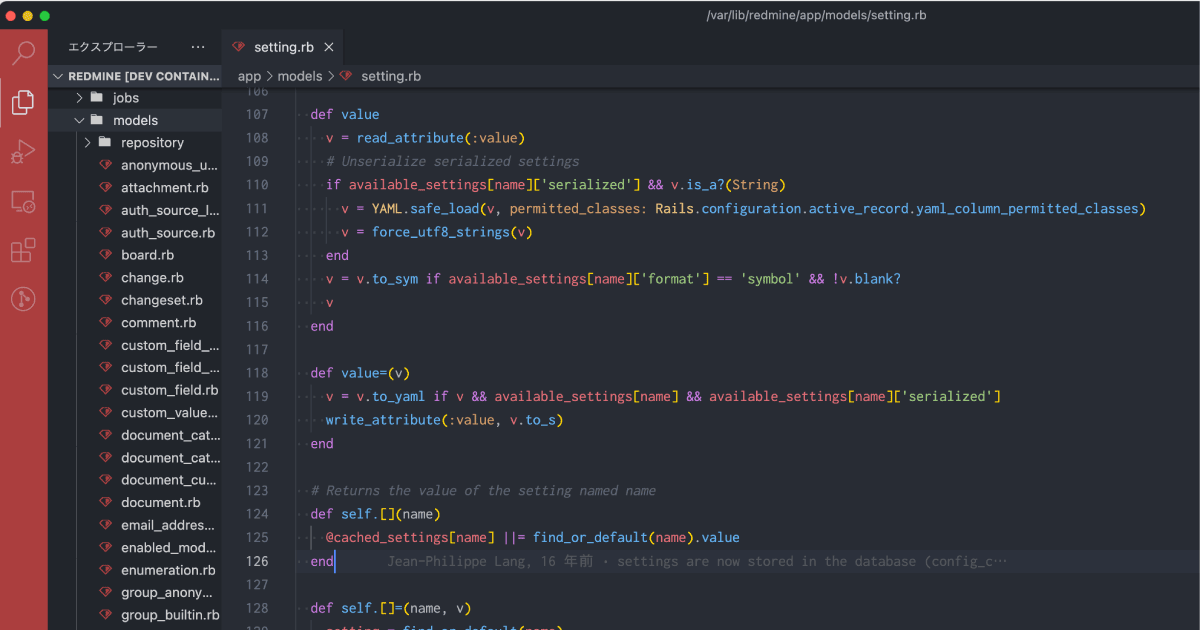This screenshot has height=630, width=1200.
Task: Open the Remote Explorer view
Action: (x=23, y=201)
